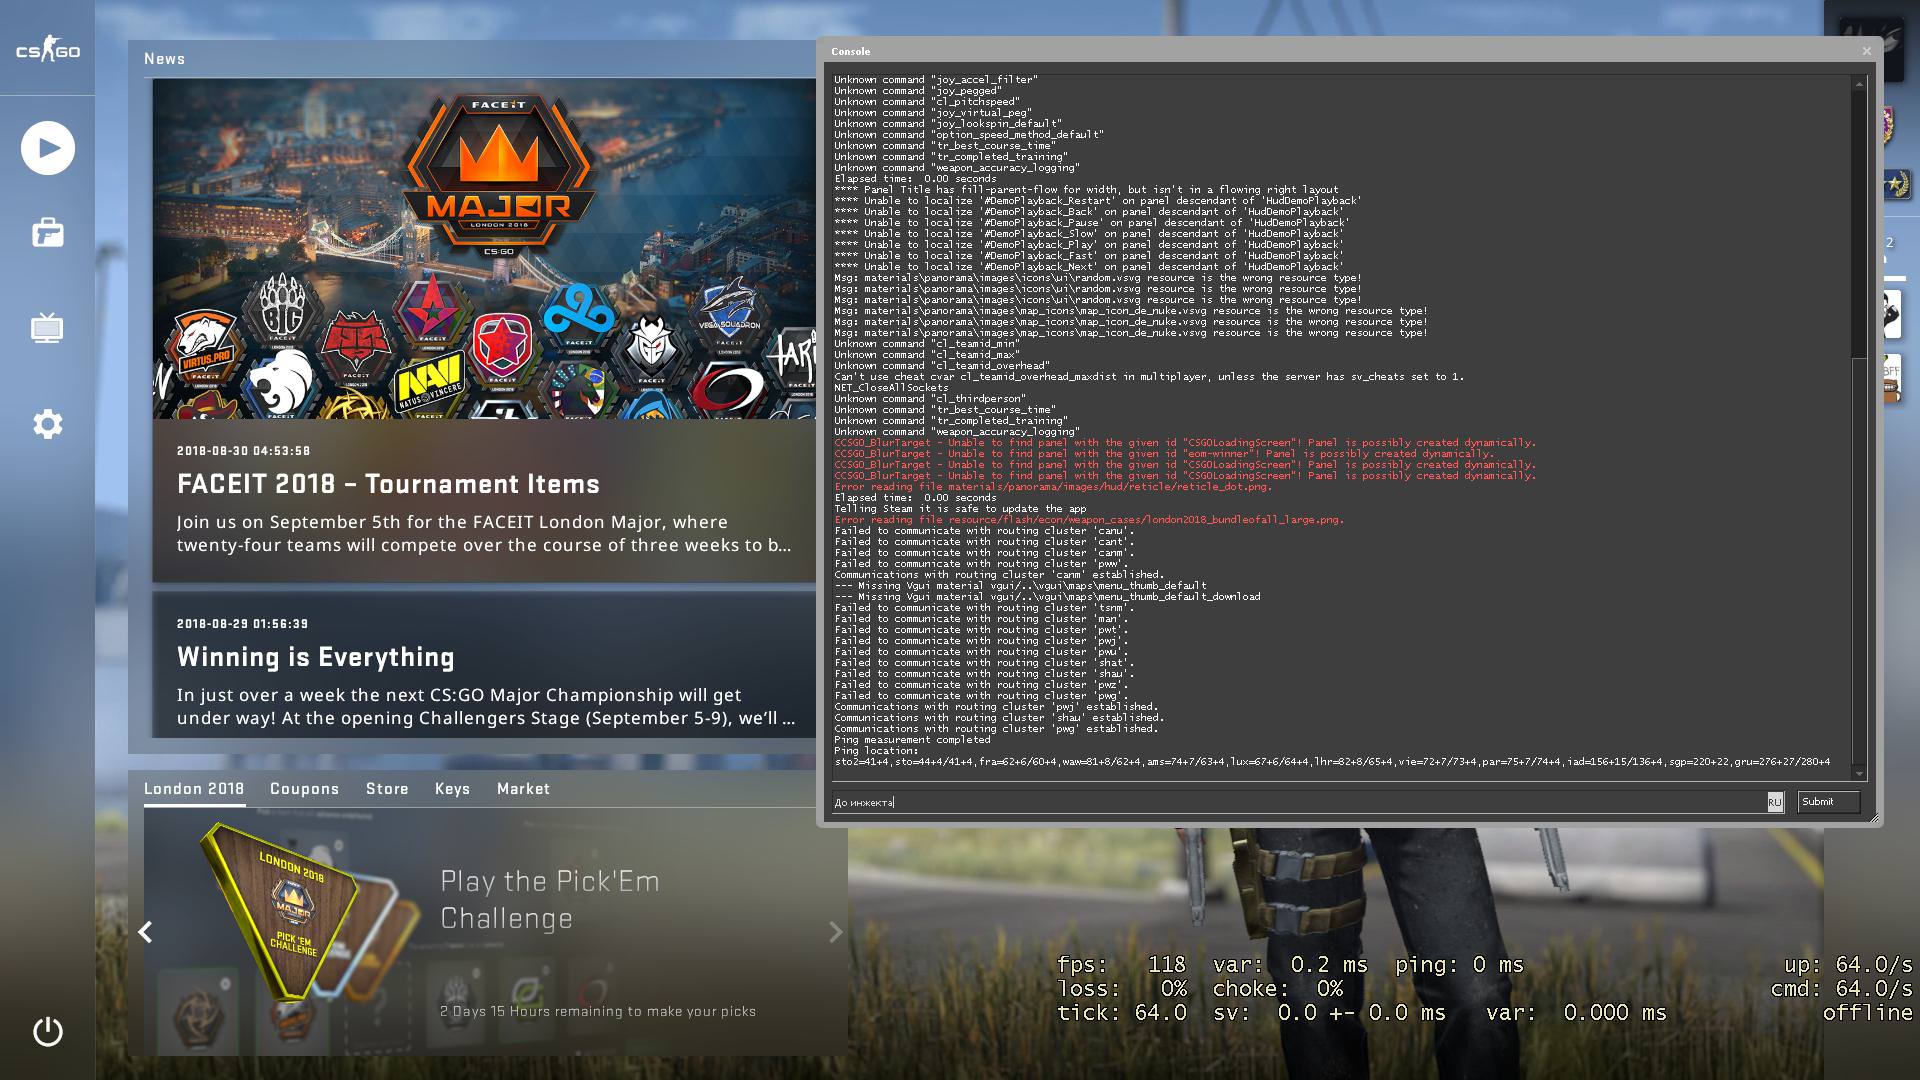The width and height of the screenshot is (1920, 1080).
Task: Select the Keys tab
Action: coord(452,789)
